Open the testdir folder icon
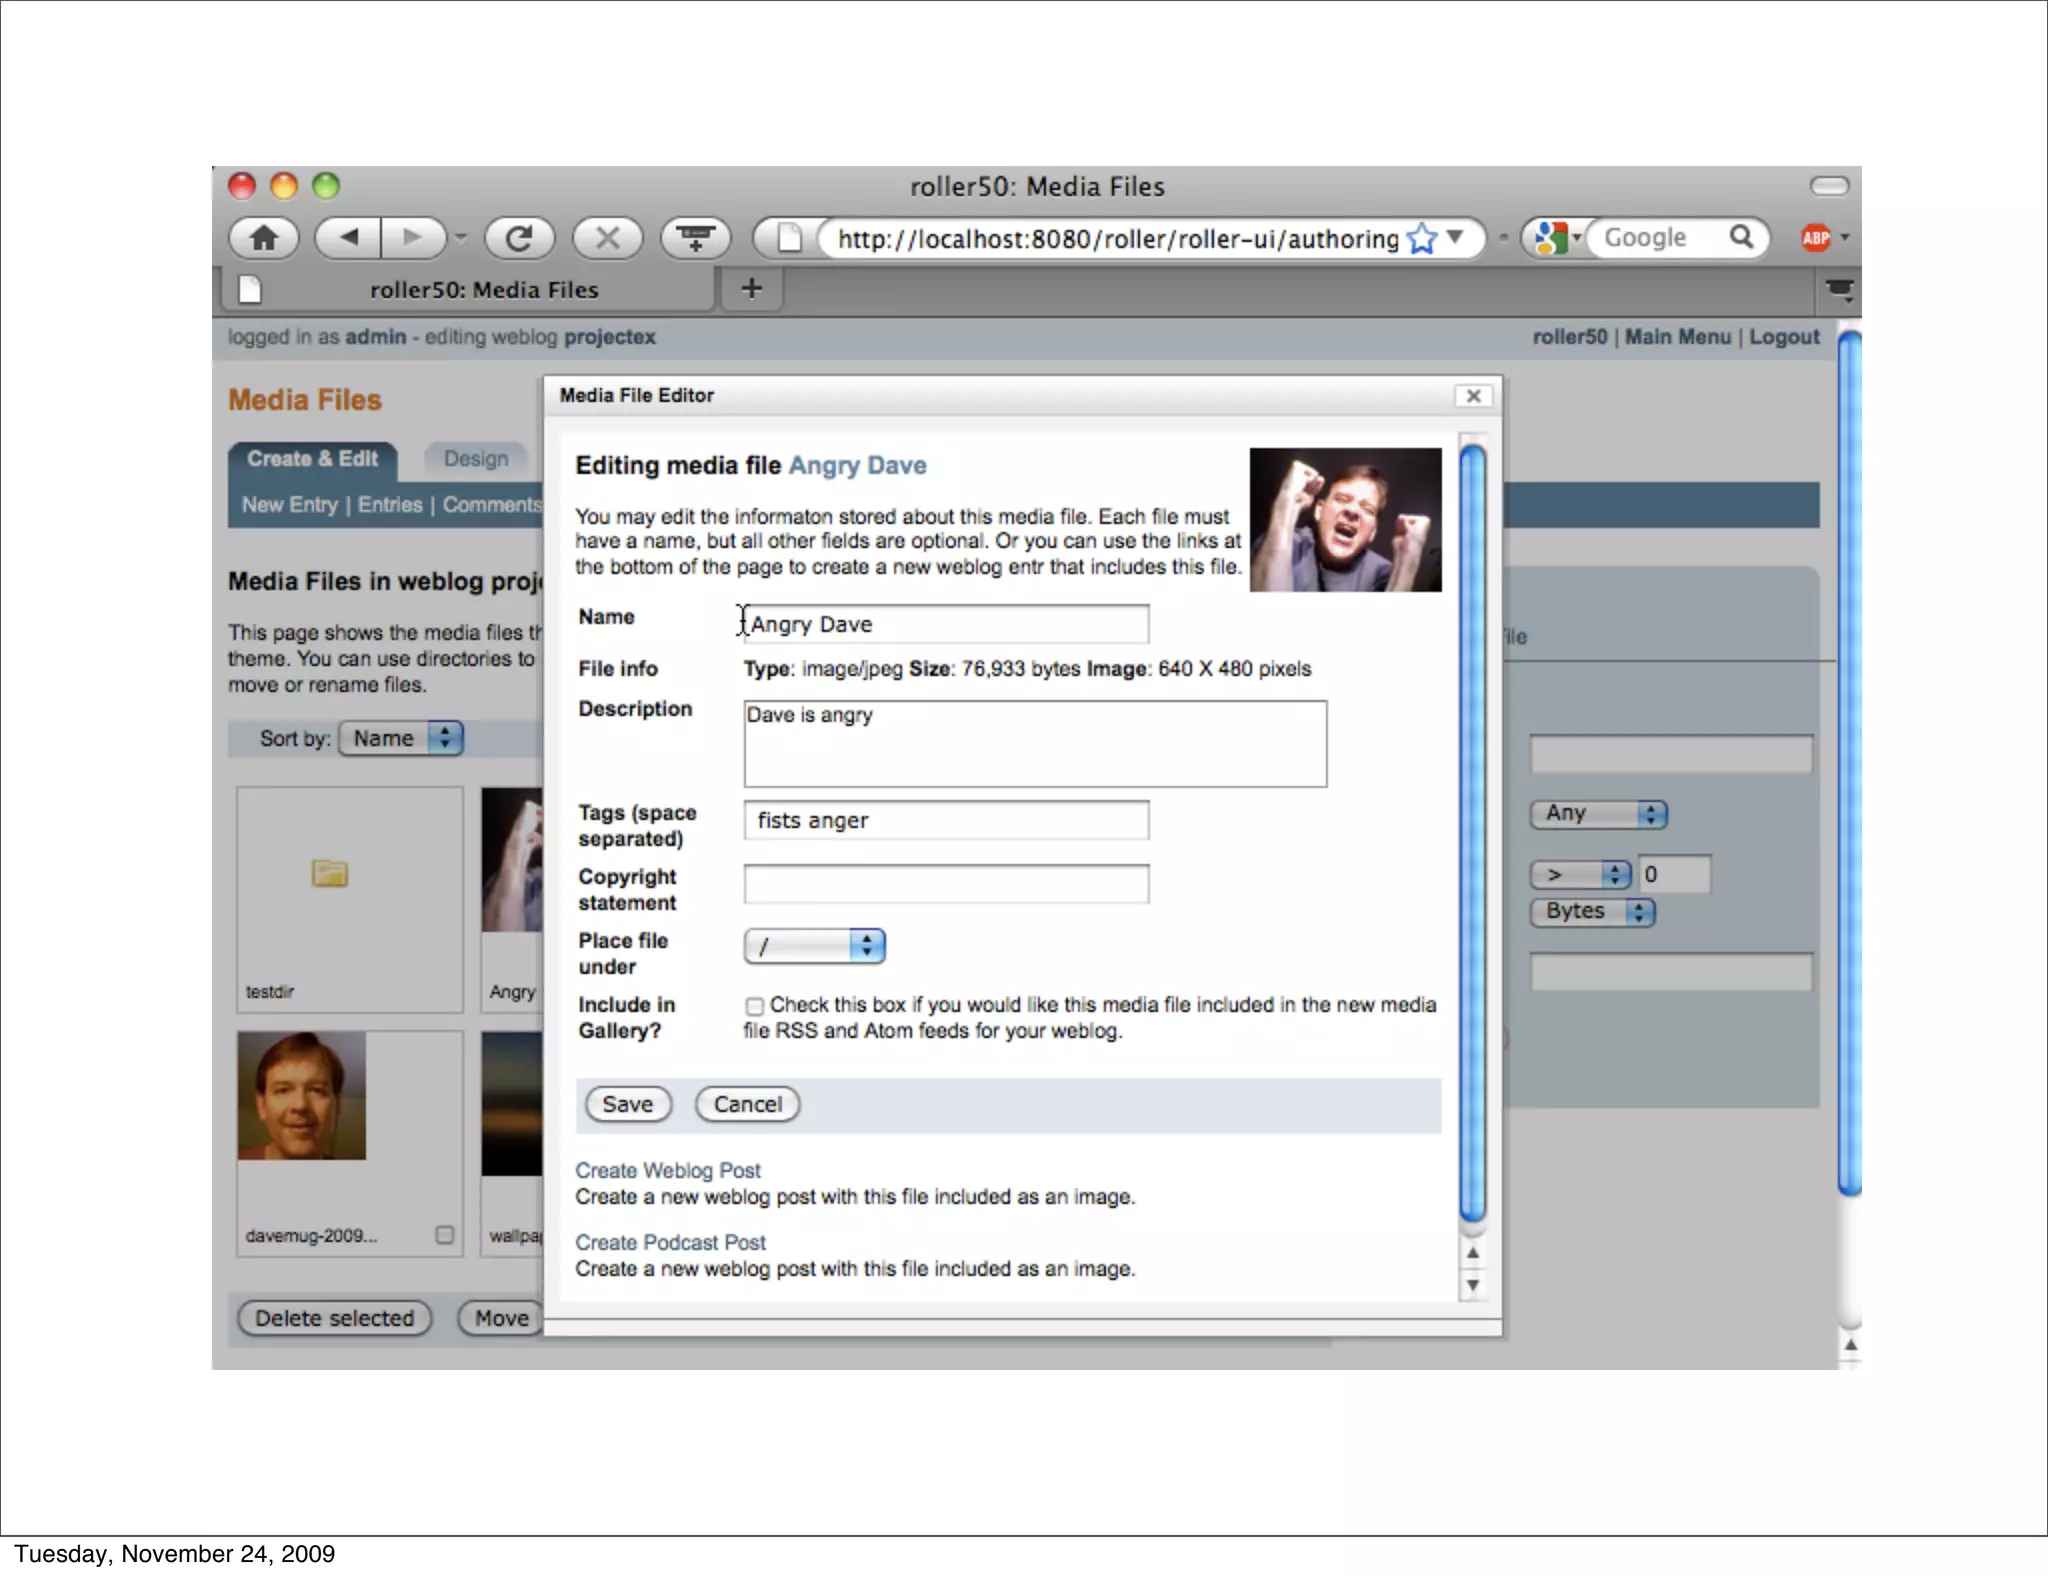This screenshot has height=1576, width=2048. click(x=329, y=873)
